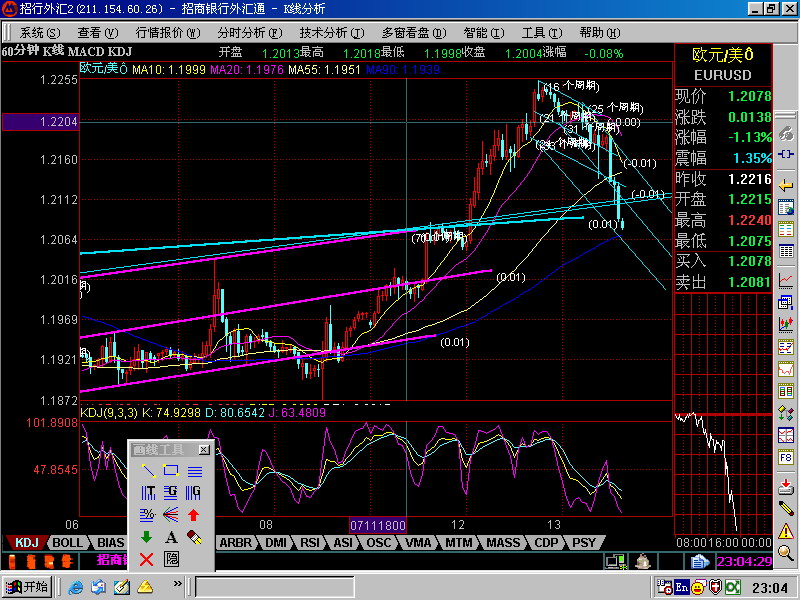The height and width of the screenshot is (600, 800).
Task: Click the 开始 Start button
Action: (27, 587)
